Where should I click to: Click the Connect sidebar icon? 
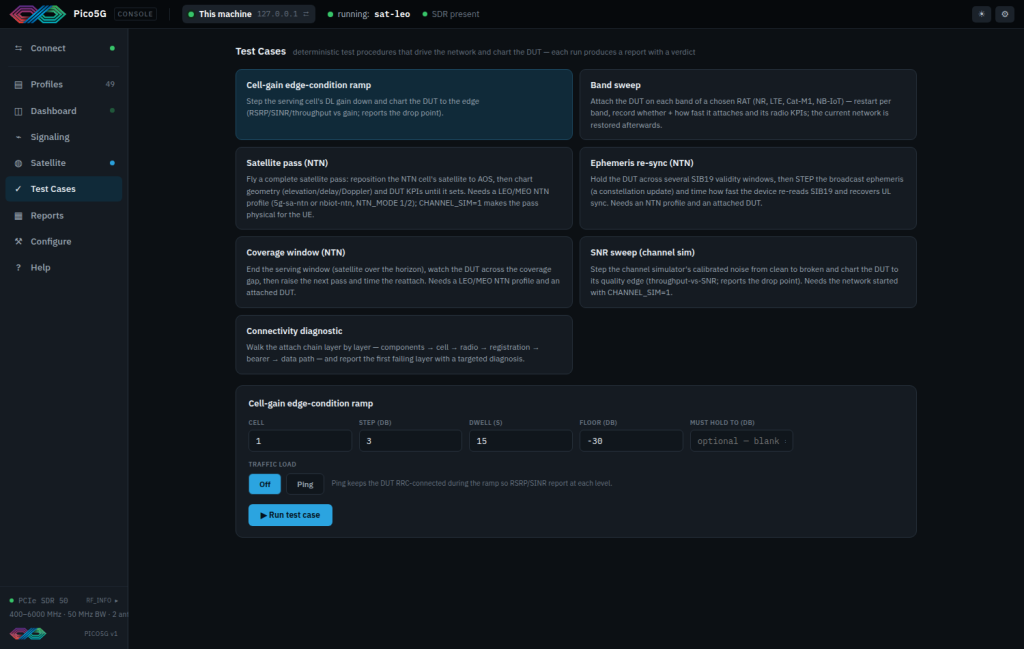point(18,48)
